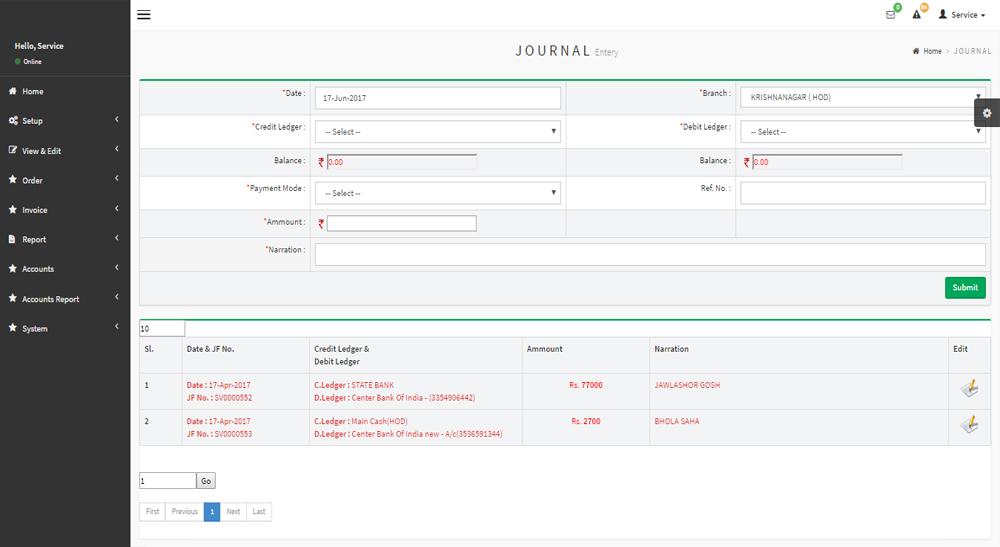The width and height of the screenshot is (1000, 547).
Task: Click the C.Ledger Main Cash(HOD) entry
Action: click(x=361, y=421)
